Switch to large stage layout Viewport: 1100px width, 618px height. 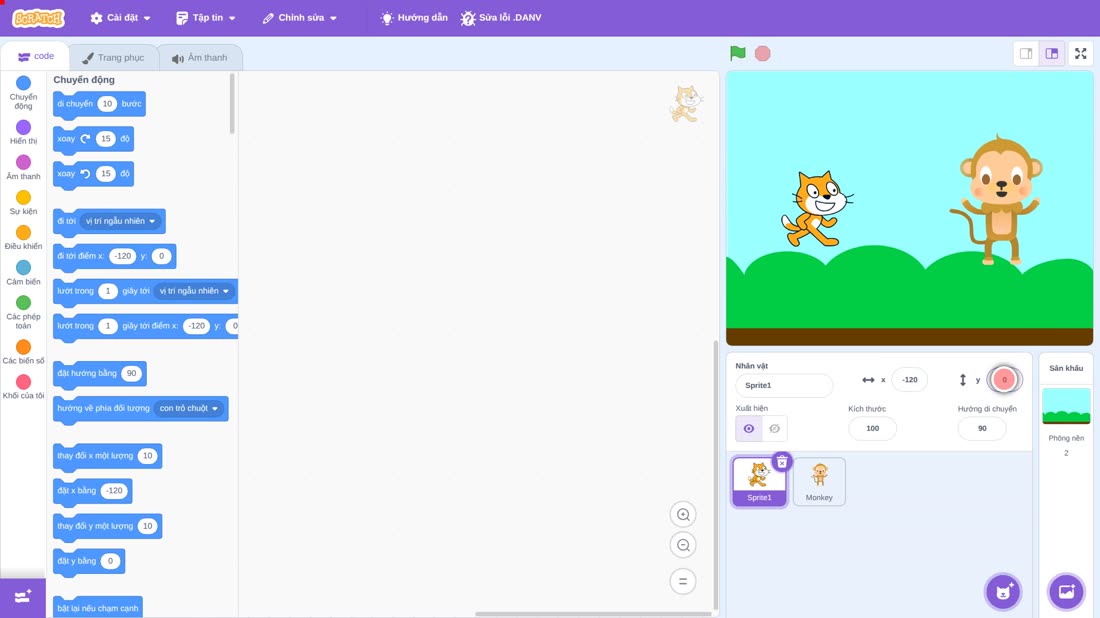(1052, 53)
